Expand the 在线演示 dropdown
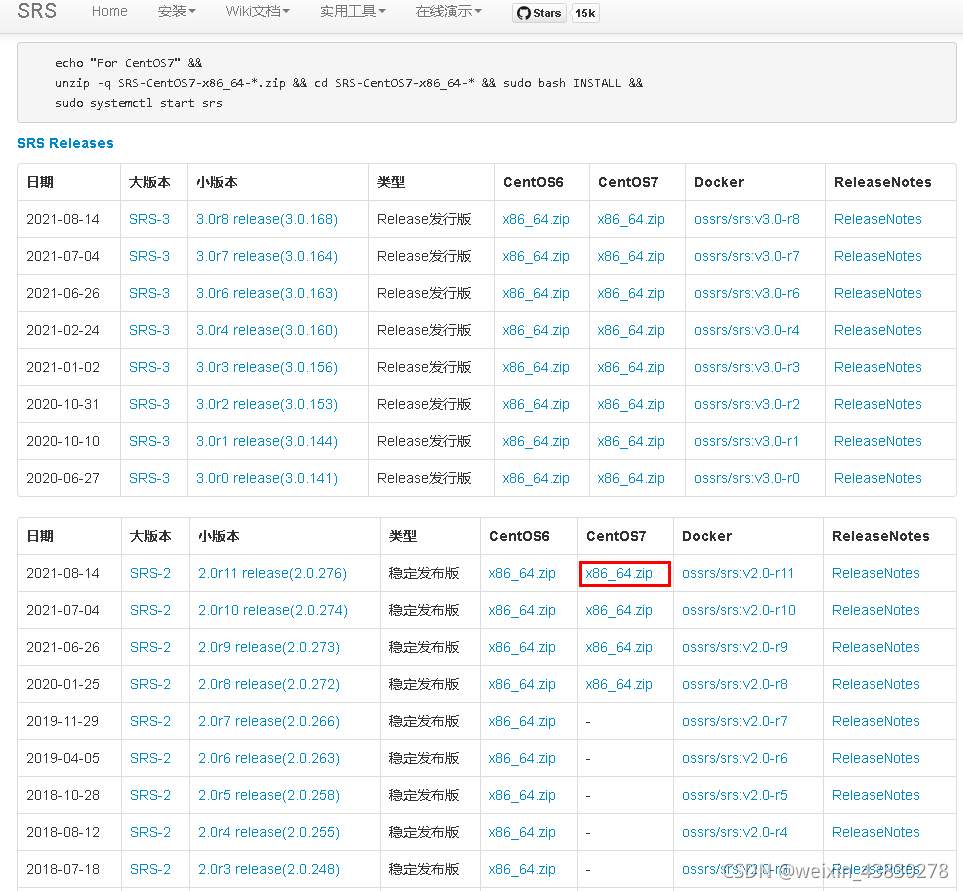963x891 pixels. click(x=448, y=12)
